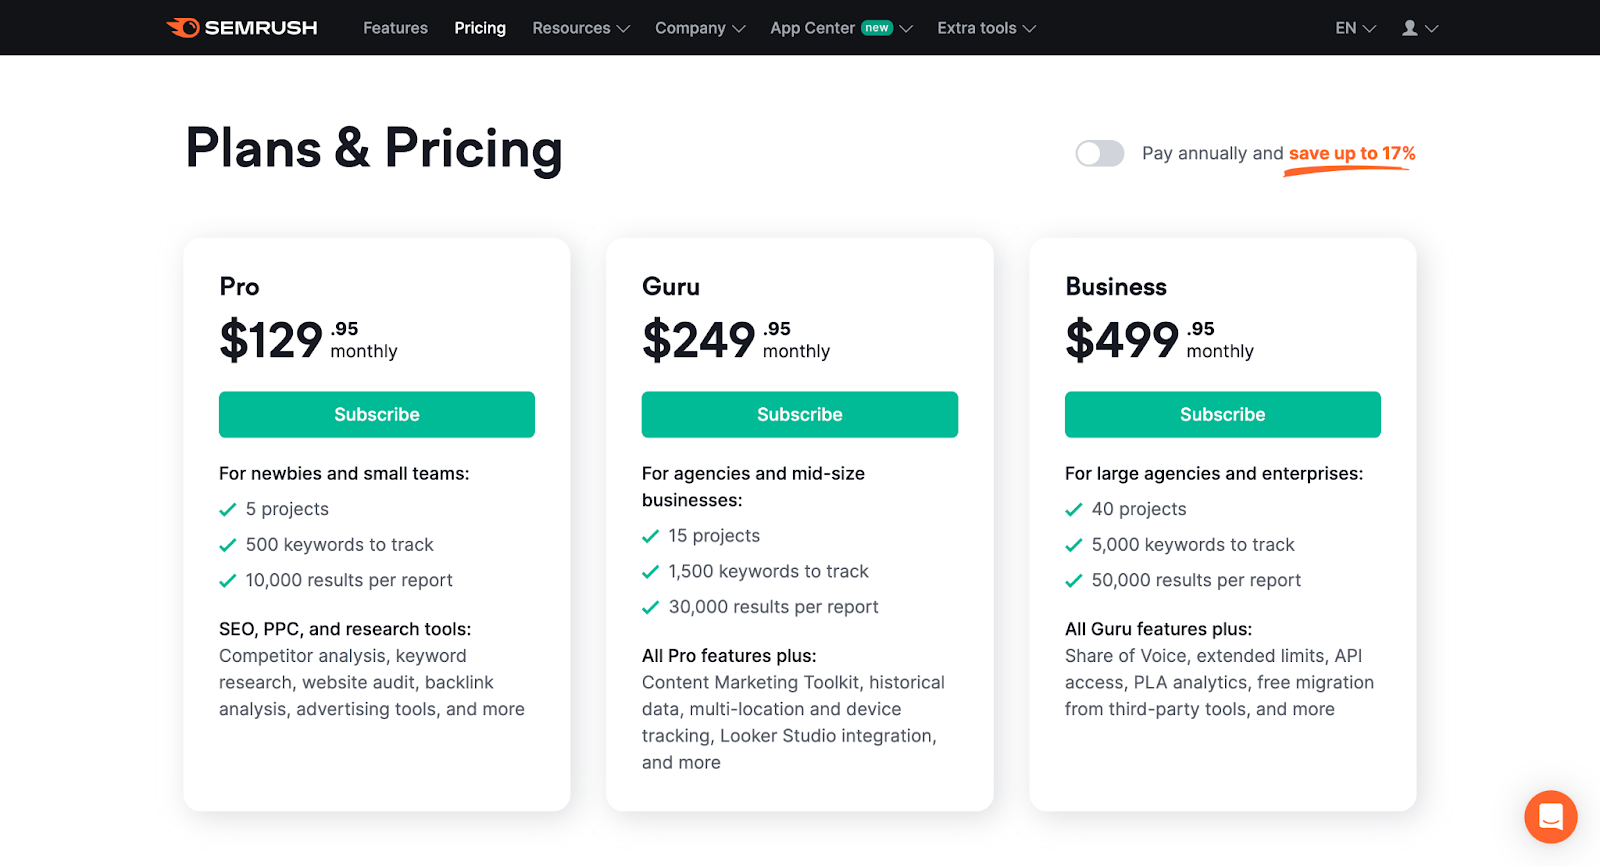This screenshot has height=866, width=1600.
Task: Click the checkmark beside 50,000 results per report
Action: [x=1073, y=580]
